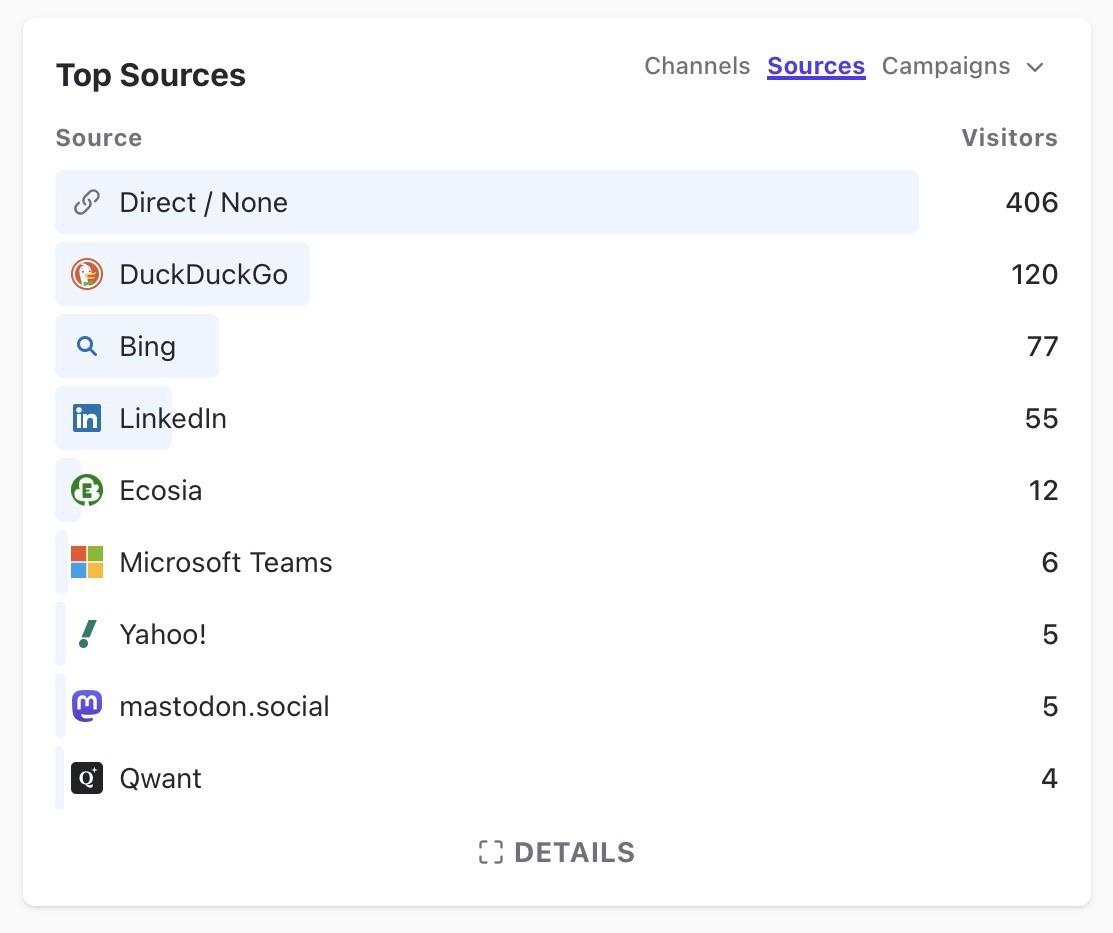Click the Yahoo! exclamation icon
The image size is (1113, 933).
pyautogui.click(x=87, y=635)
